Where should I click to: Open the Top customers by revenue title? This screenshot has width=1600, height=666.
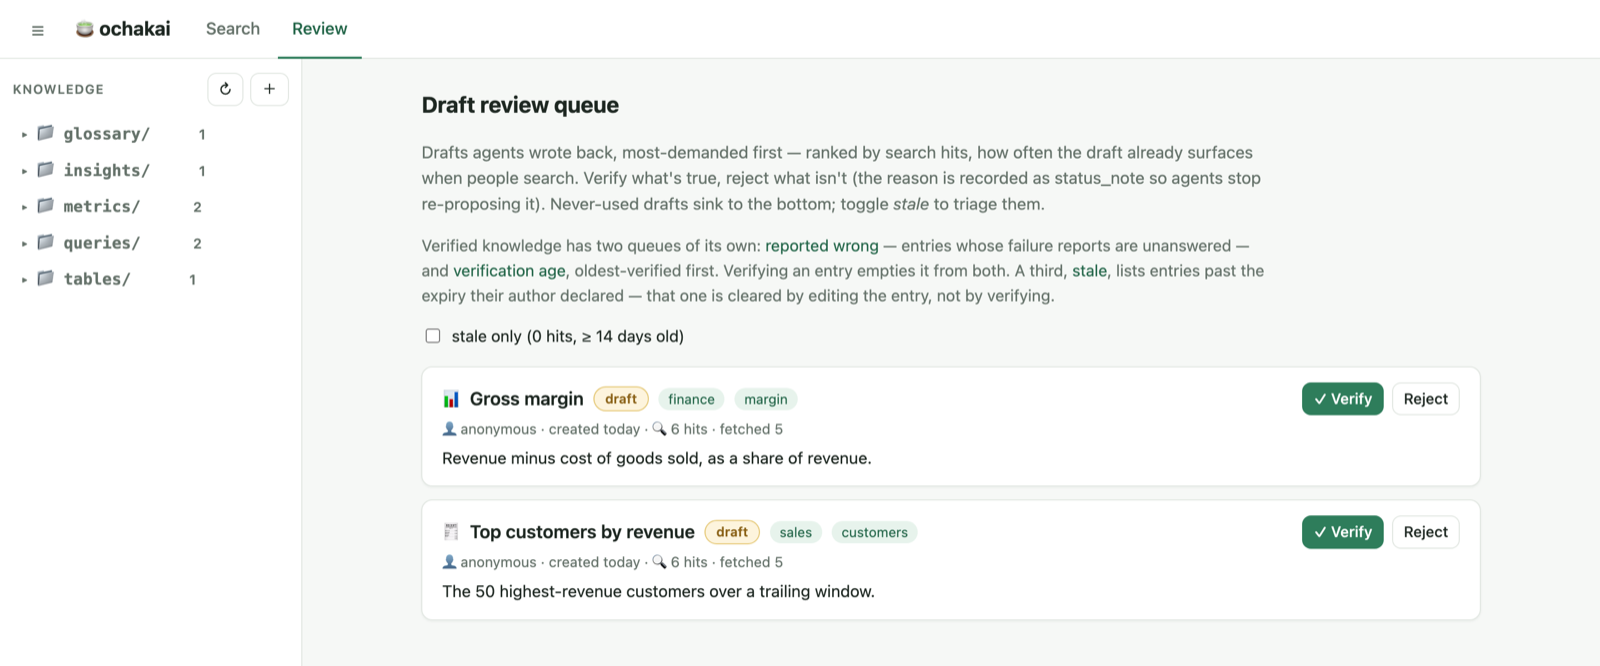[582, 532]
